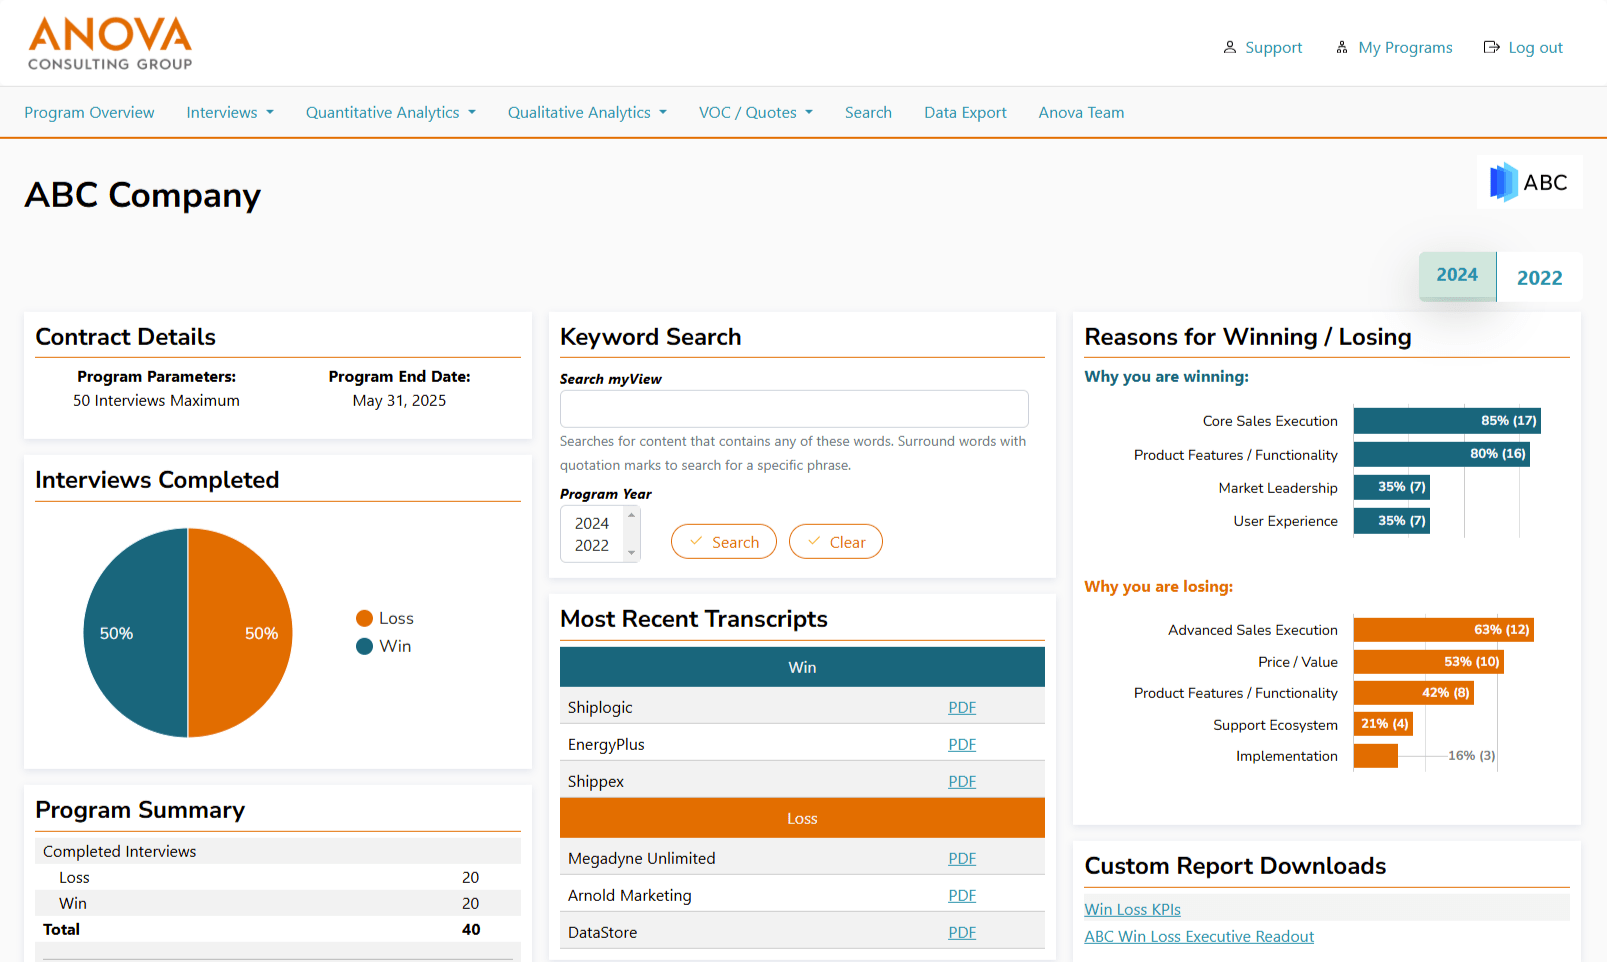Click User Experience 35% bar

coord(1392,520)
